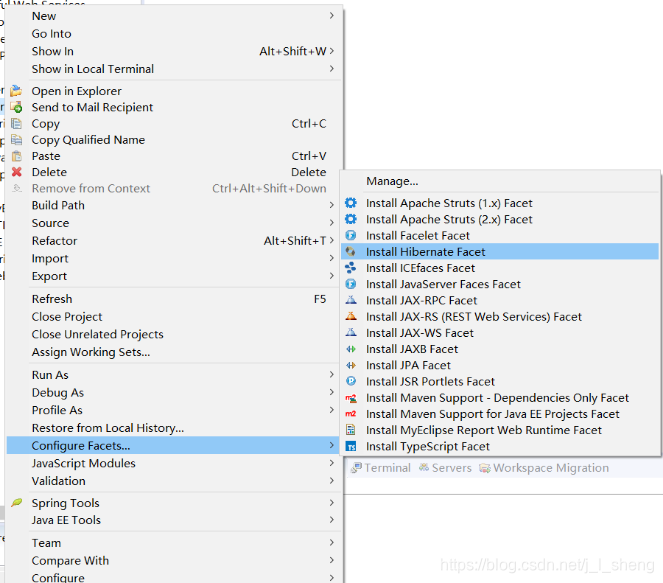
Task: Select Install Hibernate Facet
Action: [500, 252]
